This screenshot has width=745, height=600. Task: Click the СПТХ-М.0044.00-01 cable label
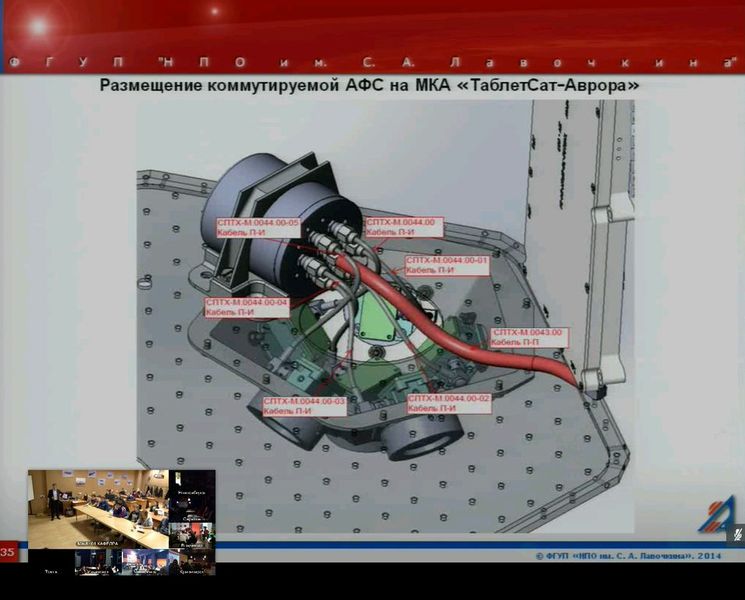[447, 265]
